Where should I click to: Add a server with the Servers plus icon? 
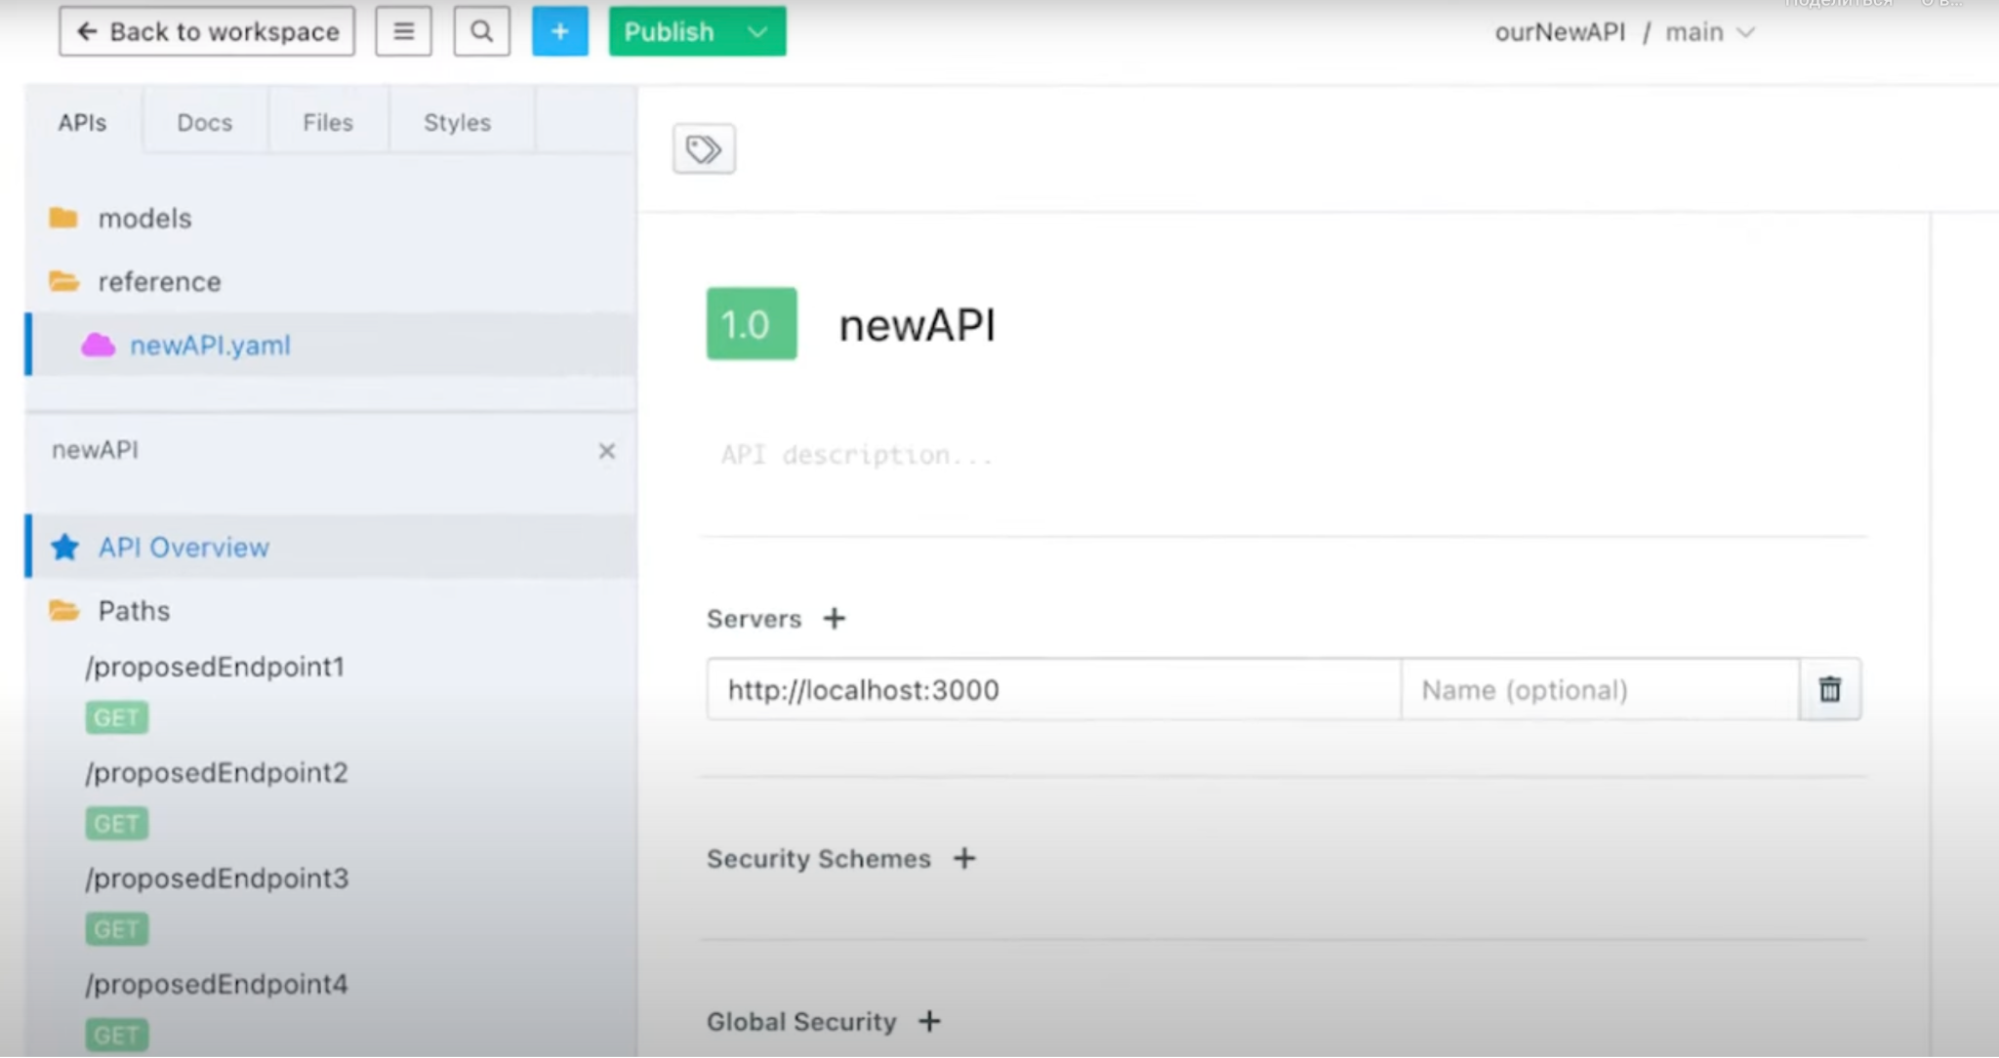(x=834, y=618)
